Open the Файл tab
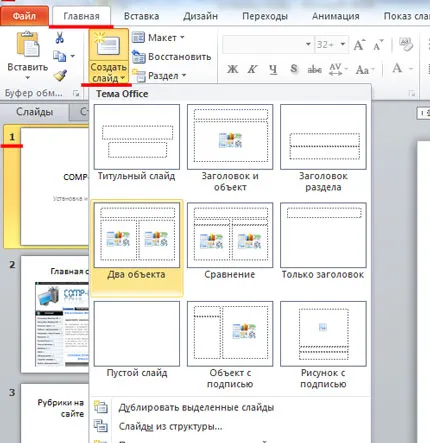 coord(24,16)
